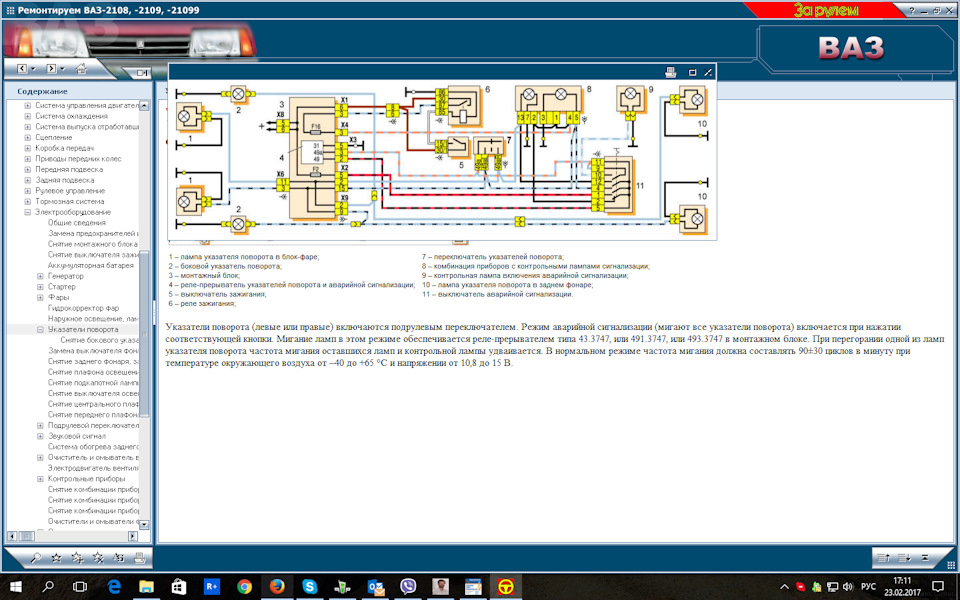Open File Explorer from taskbar
960x600 pixels.
(x=146, y=587)
